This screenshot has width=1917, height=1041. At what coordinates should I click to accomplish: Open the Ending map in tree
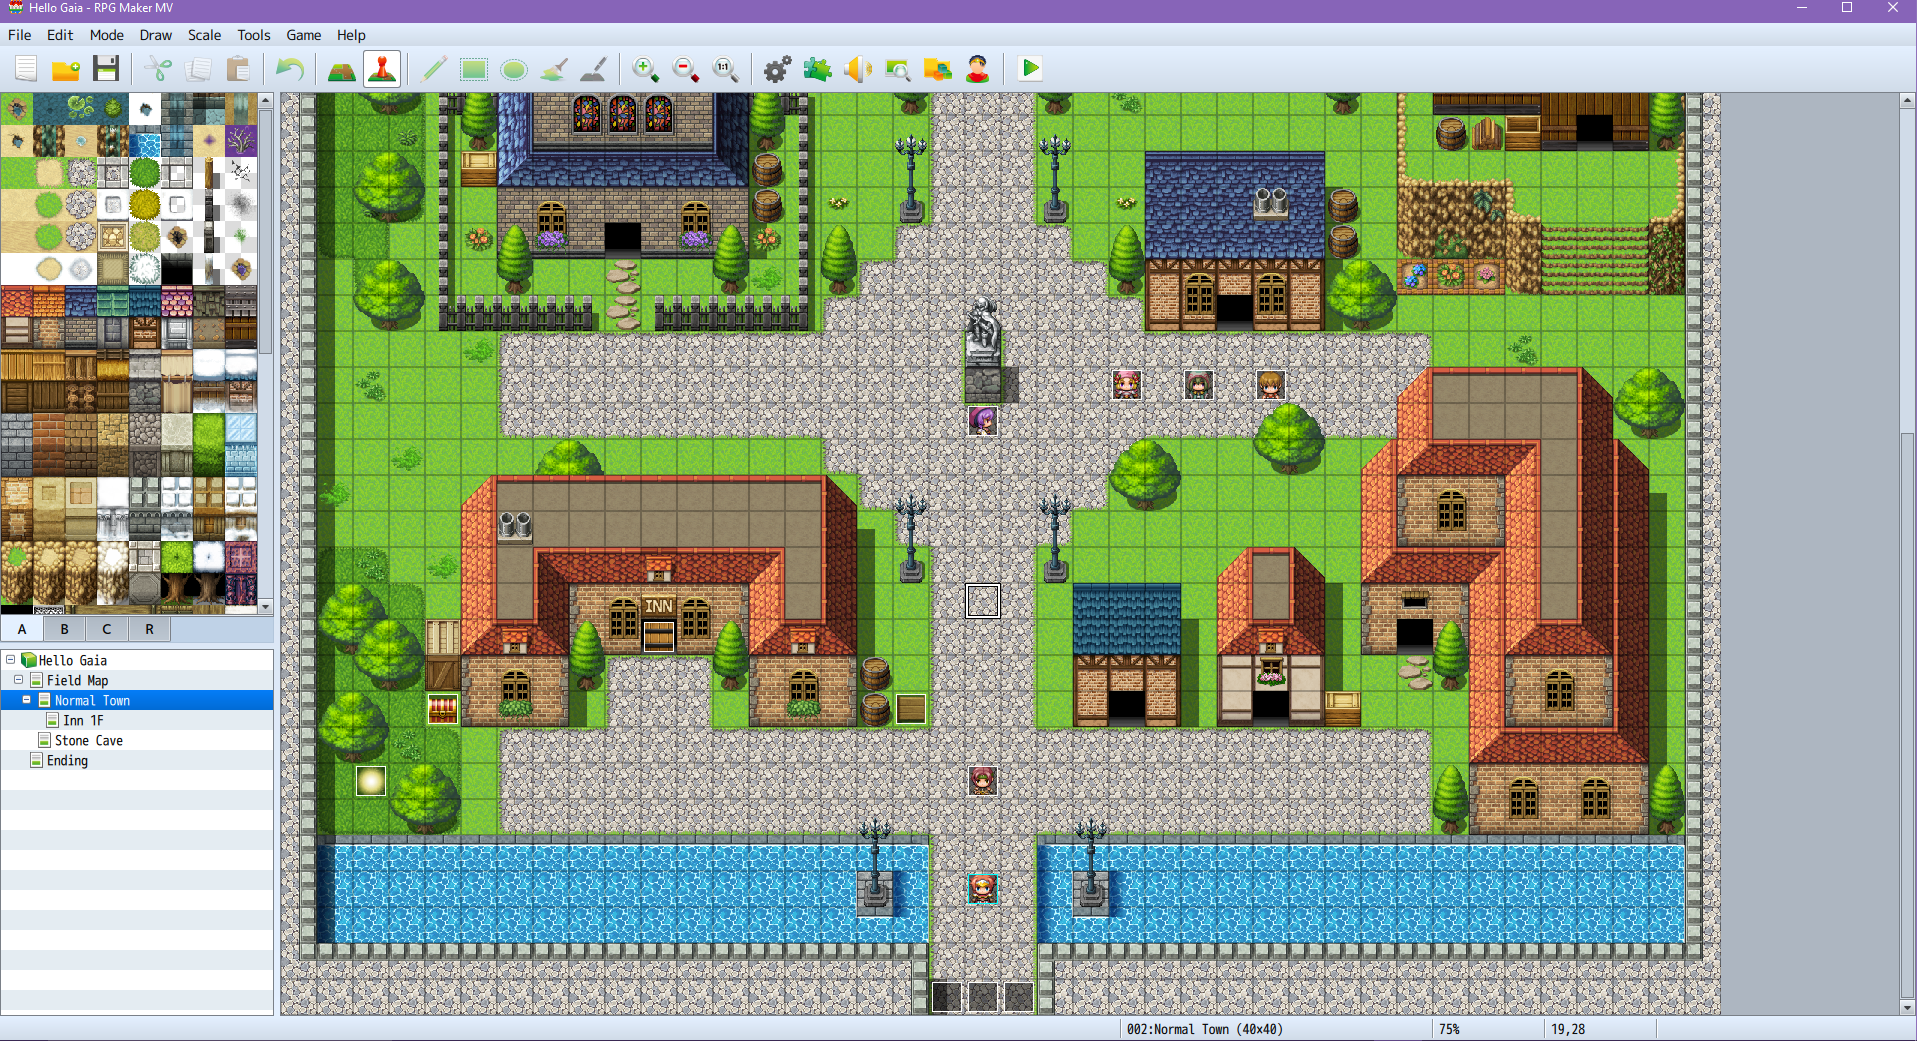click(67, 761)
